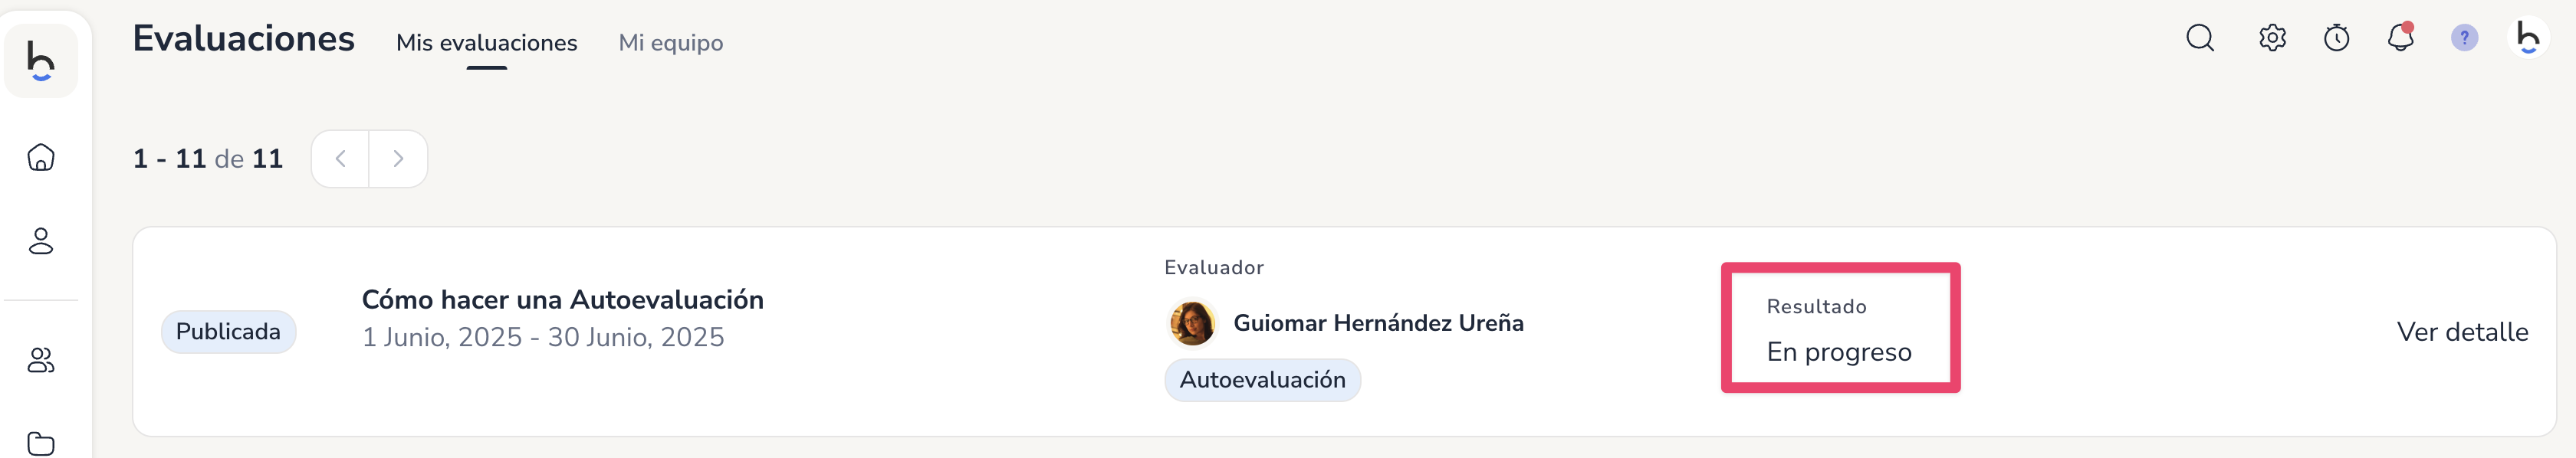Click the time tracking clock icon
Screen dimensions: 2576x458
coord(2336,38)
